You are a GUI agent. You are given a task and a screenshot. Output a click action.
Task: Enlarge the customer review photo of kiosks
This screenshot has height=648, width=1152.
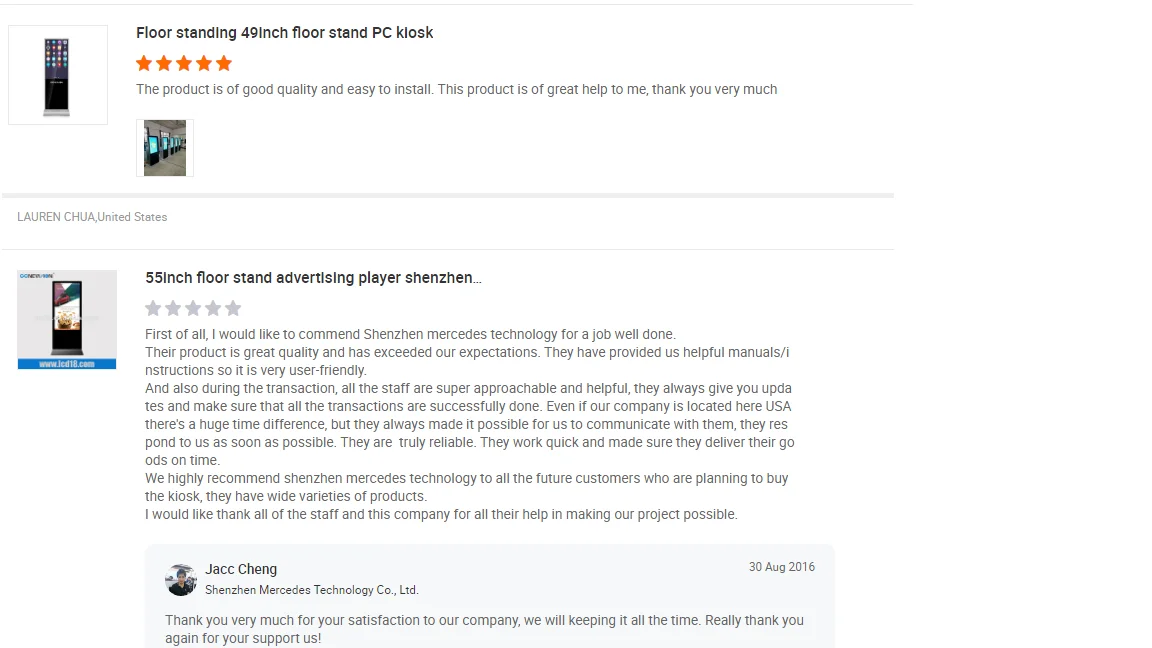pyautogui.click(x=165, y=148)
